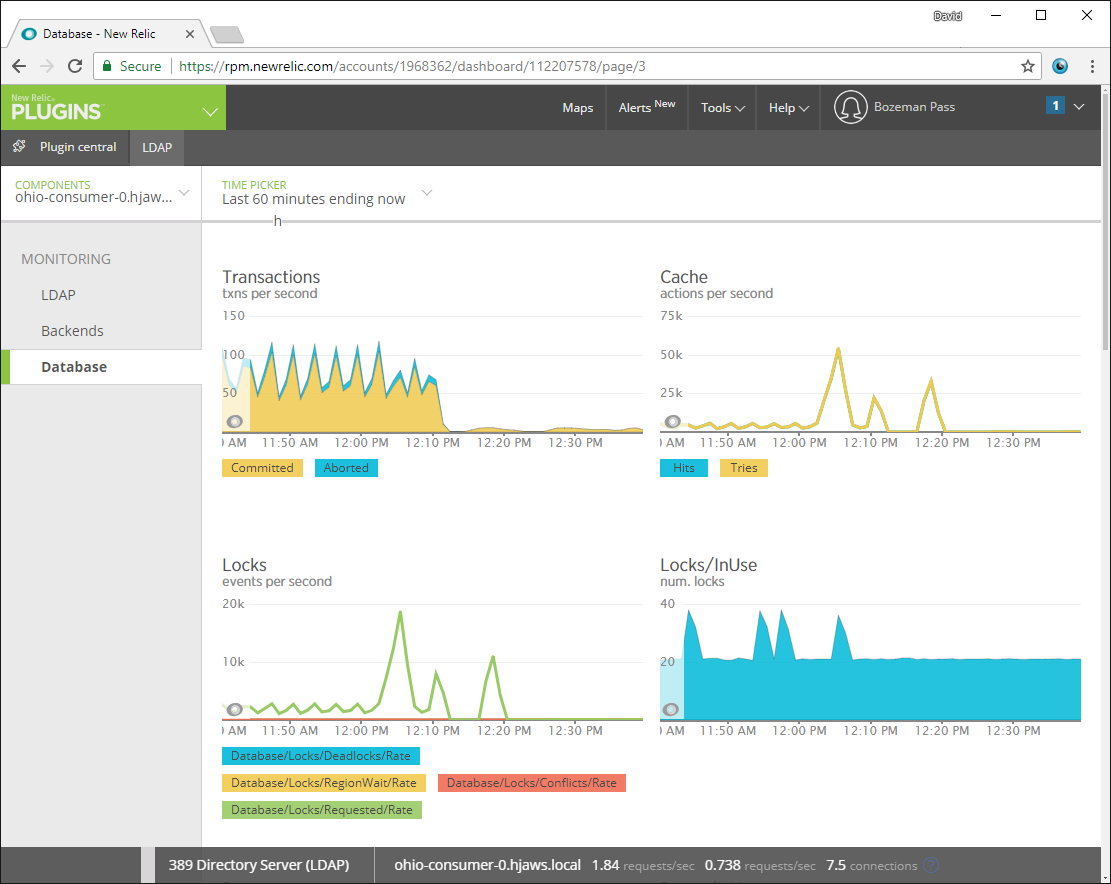The height and width of the screenshot is (884, 1111).
Task: Click the Cache chart event marker
Action: [672, 421]
